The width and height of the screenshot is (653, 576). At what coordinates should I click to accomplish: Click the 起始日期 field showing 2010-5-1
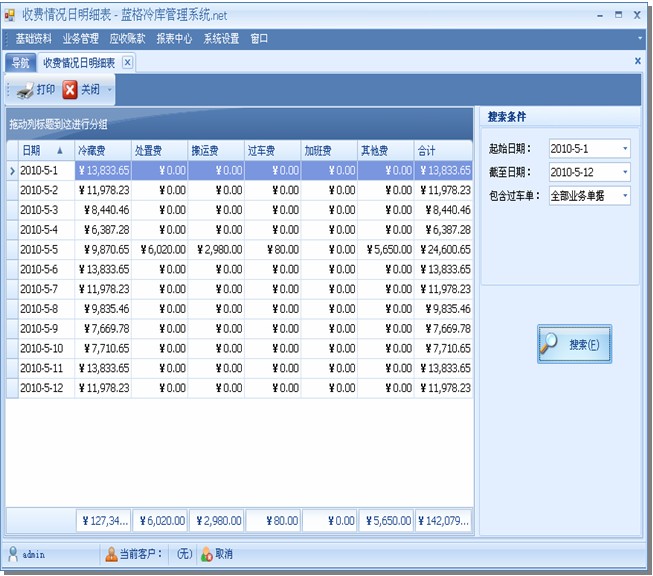point(590,149)
